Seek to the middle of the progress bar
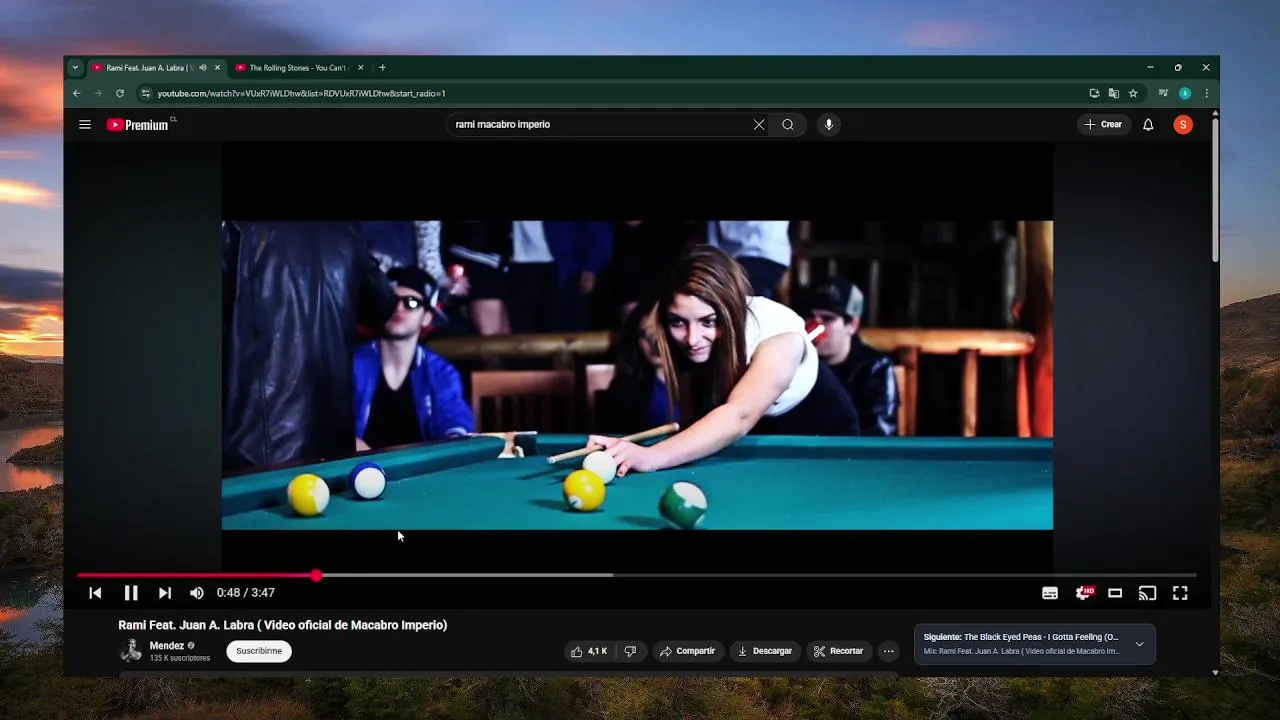This screenshot has width=1280, height=720. [637, 575]
